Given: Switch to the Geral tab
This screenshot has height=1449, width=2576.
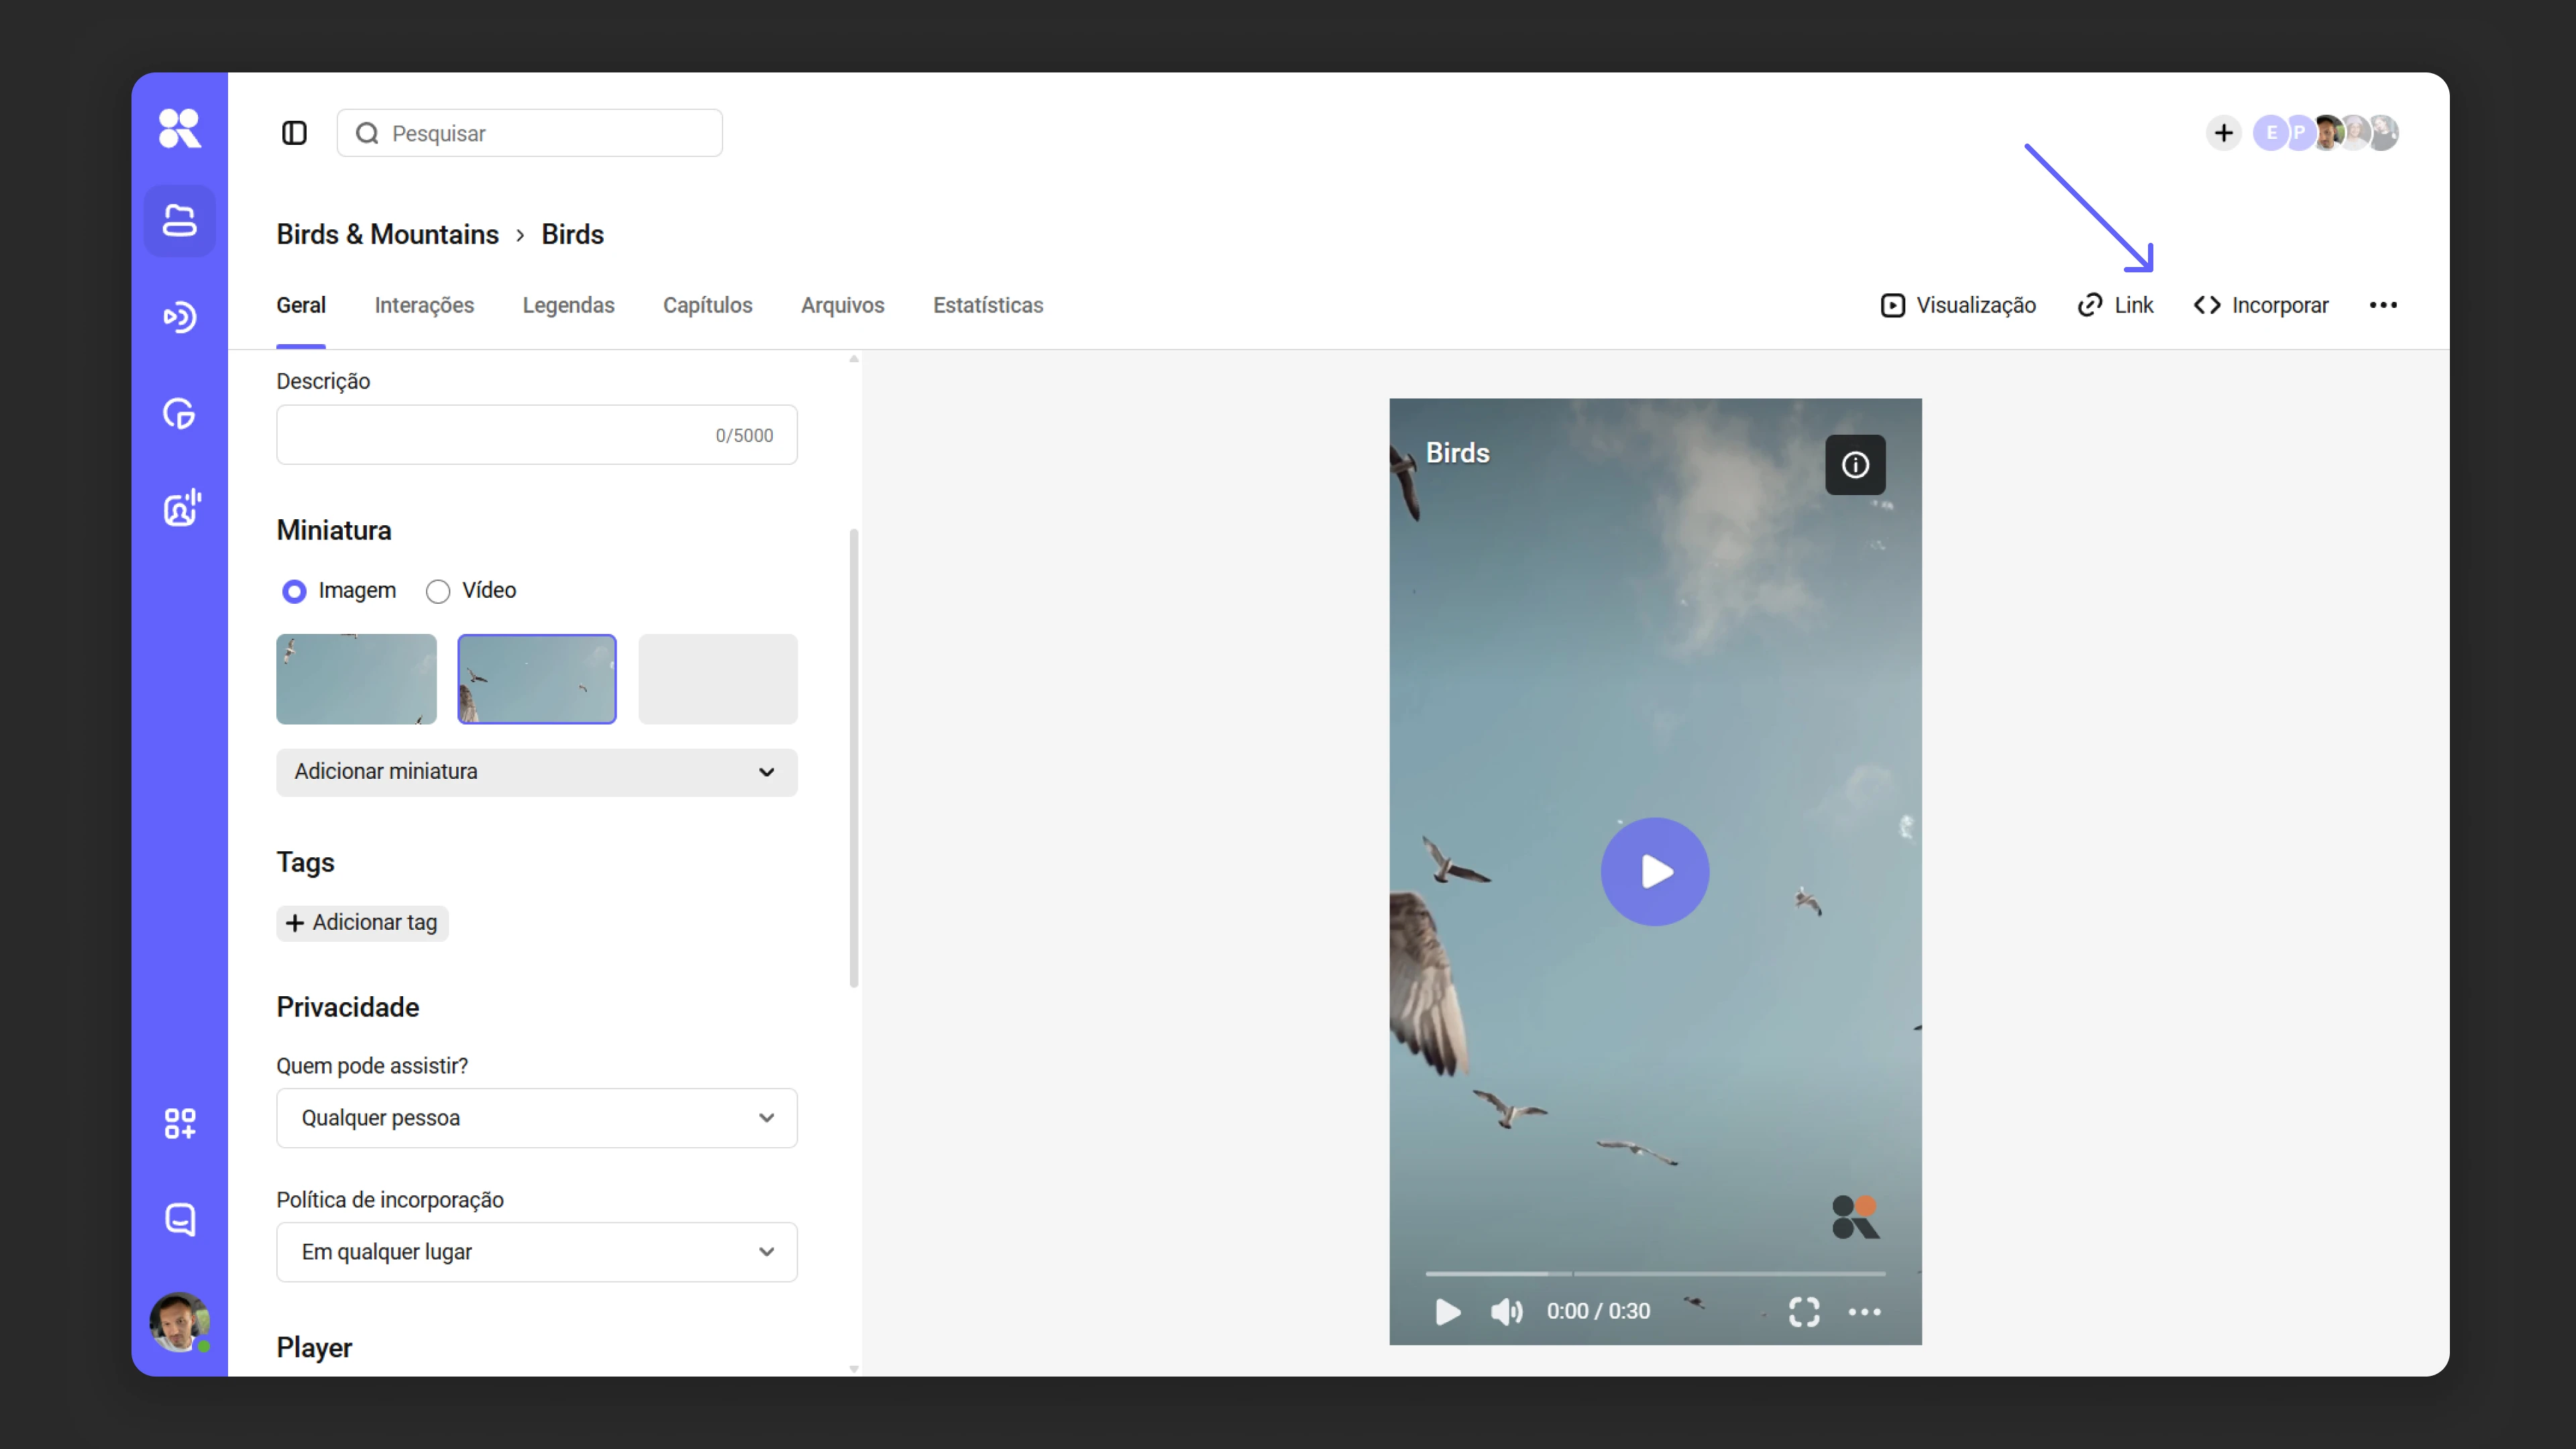Looking at the screenshot, I should coord(301,305).
